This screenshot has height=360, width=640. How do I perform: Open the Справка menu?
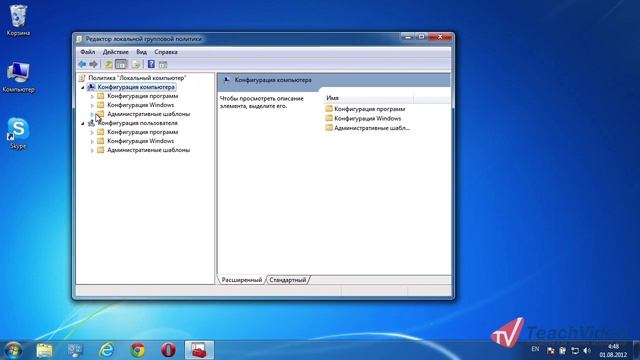coord(166,52)
